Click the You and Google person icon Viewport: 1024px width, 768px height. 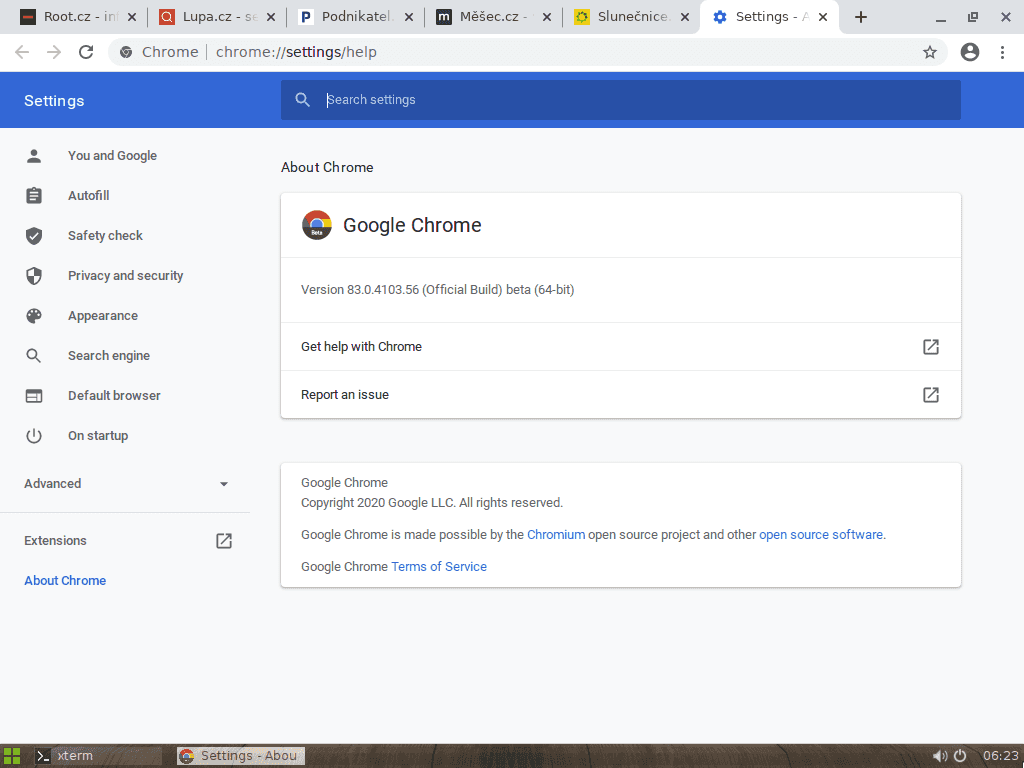click(33, 155)
